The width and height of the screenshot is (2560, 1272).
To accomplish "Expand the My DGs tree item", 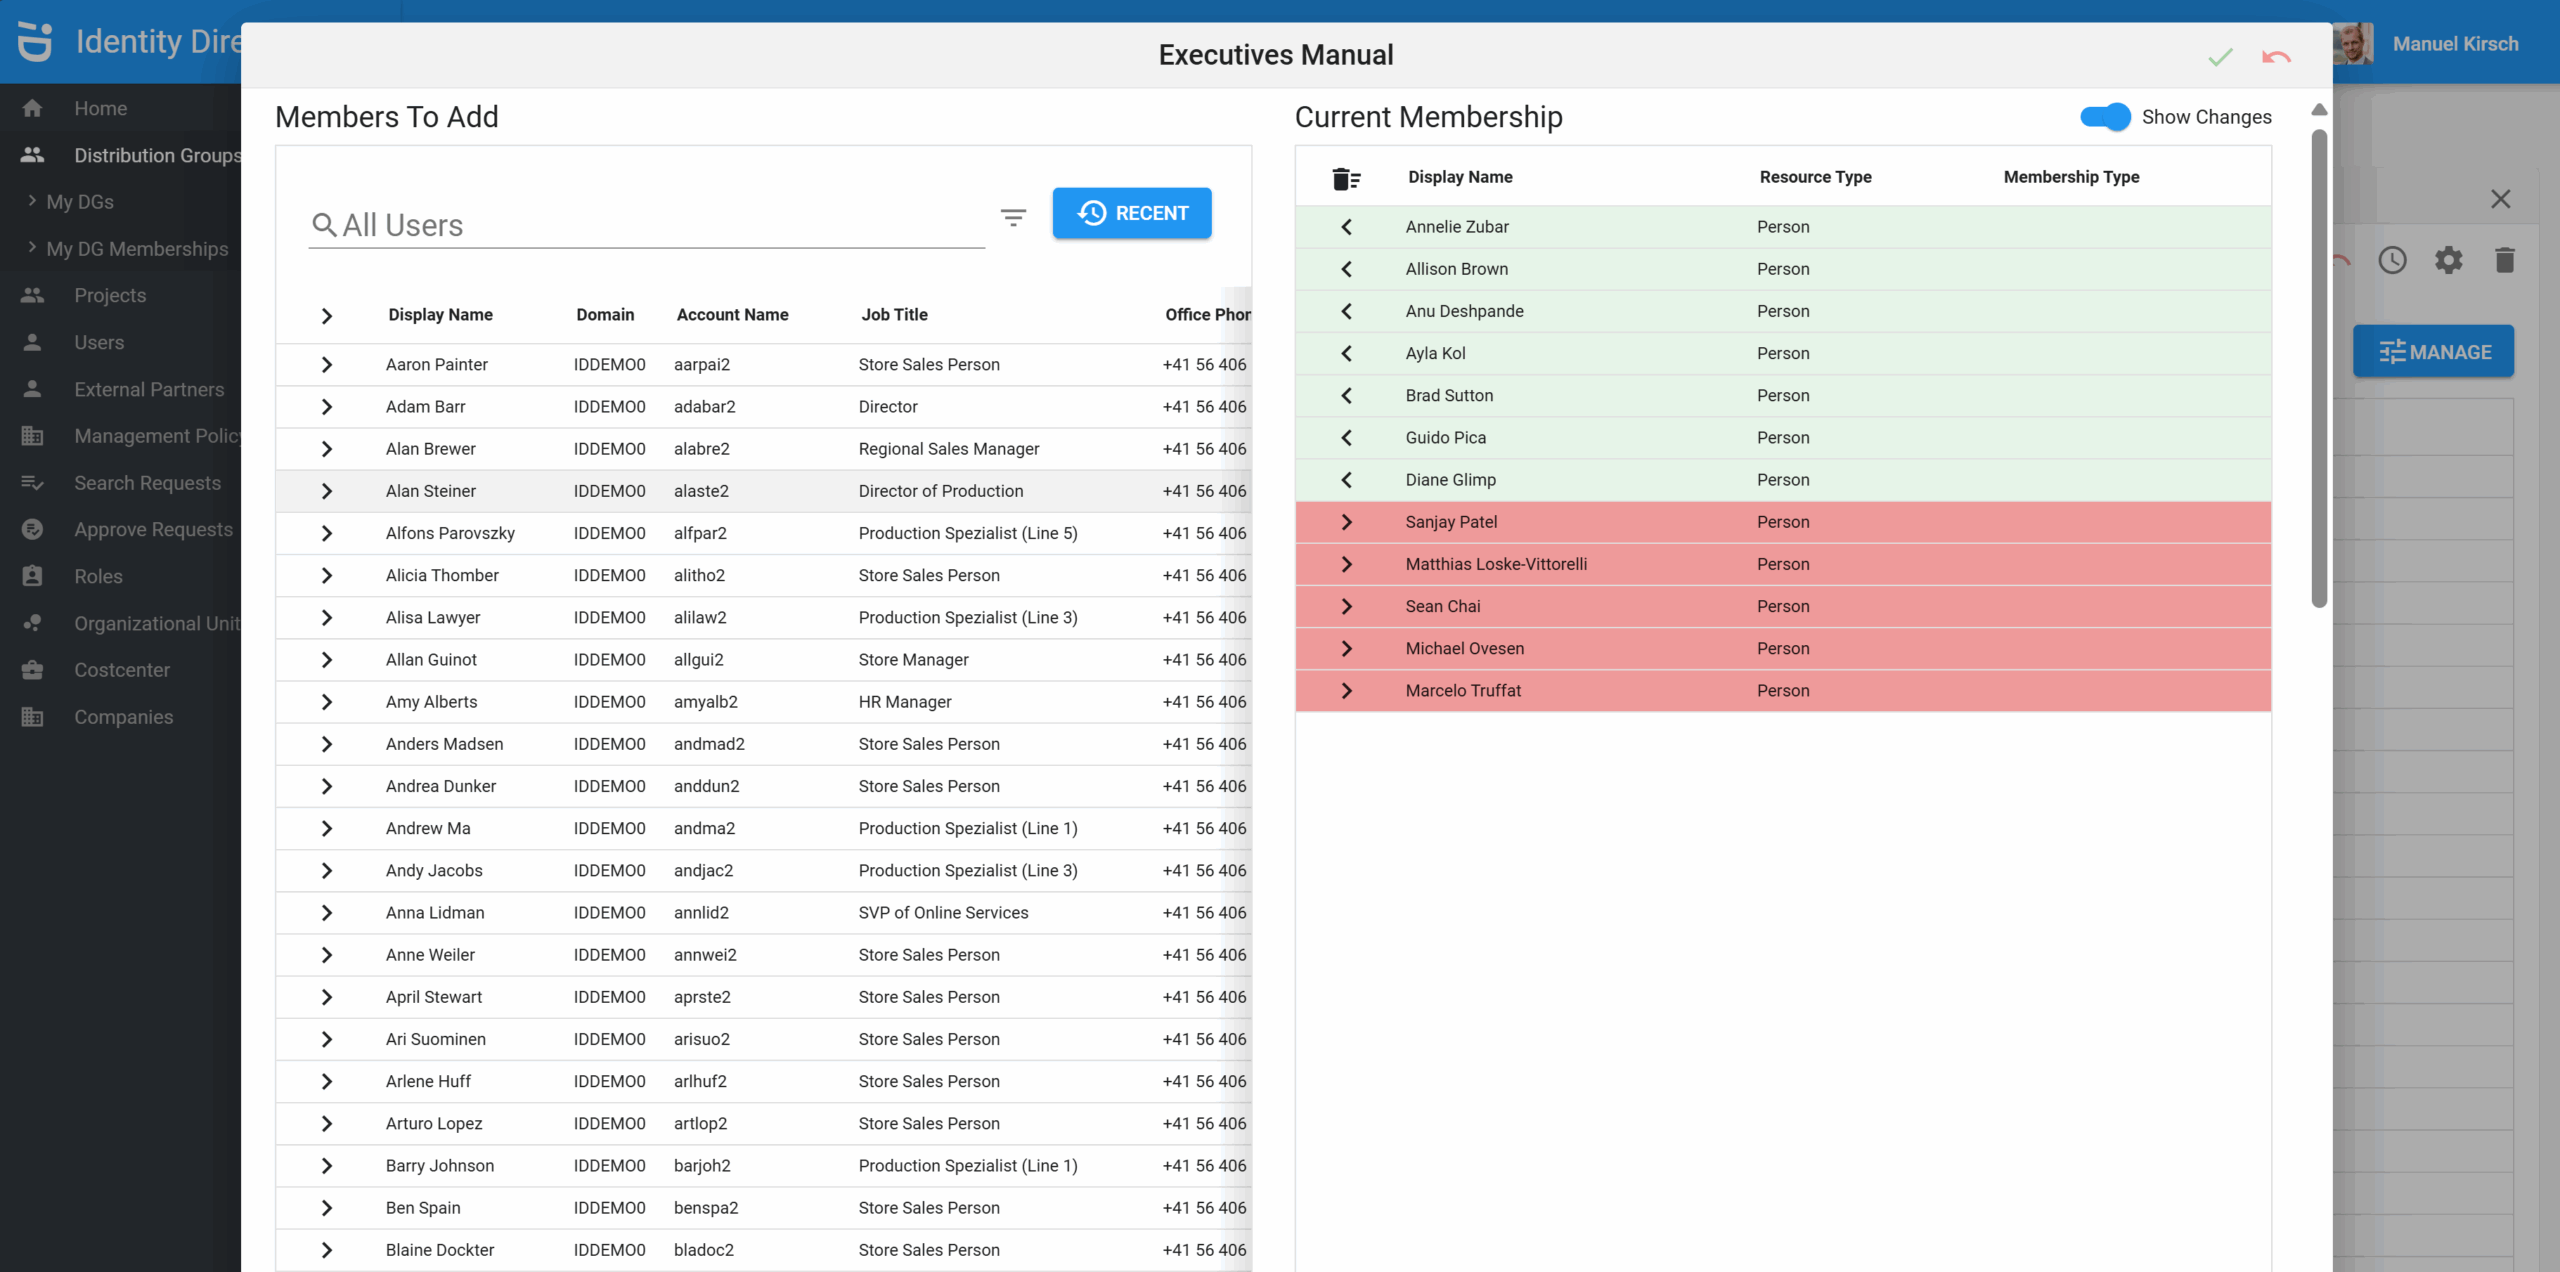I will pos(80,202).
